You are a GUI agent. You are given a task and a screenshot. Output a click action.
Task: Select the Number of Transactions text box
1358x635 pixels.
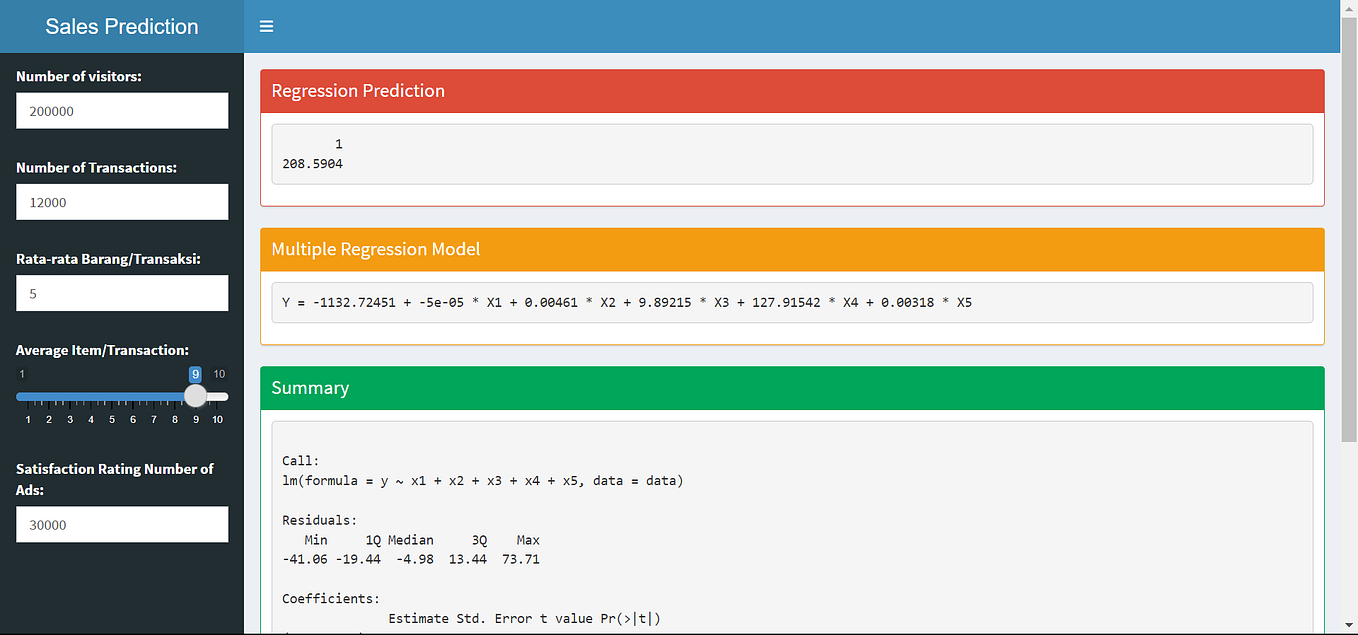[121, 202]
